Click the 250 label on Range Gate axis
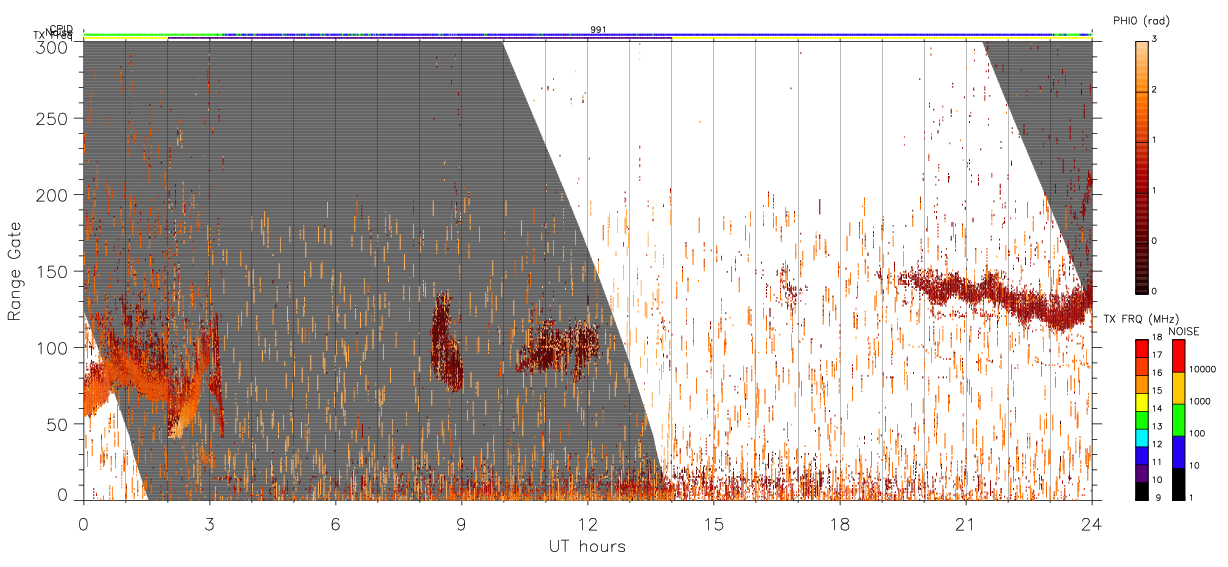 point(53,119)
